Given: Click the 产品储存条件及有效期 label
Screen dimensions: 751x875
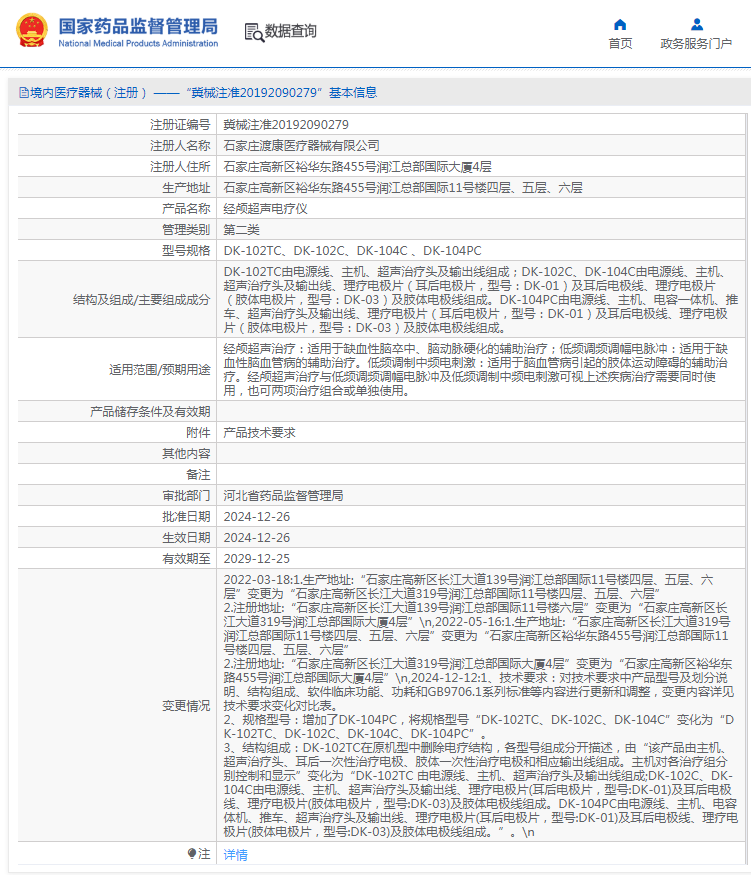Looking at the screenshot, I should (150, 412).
